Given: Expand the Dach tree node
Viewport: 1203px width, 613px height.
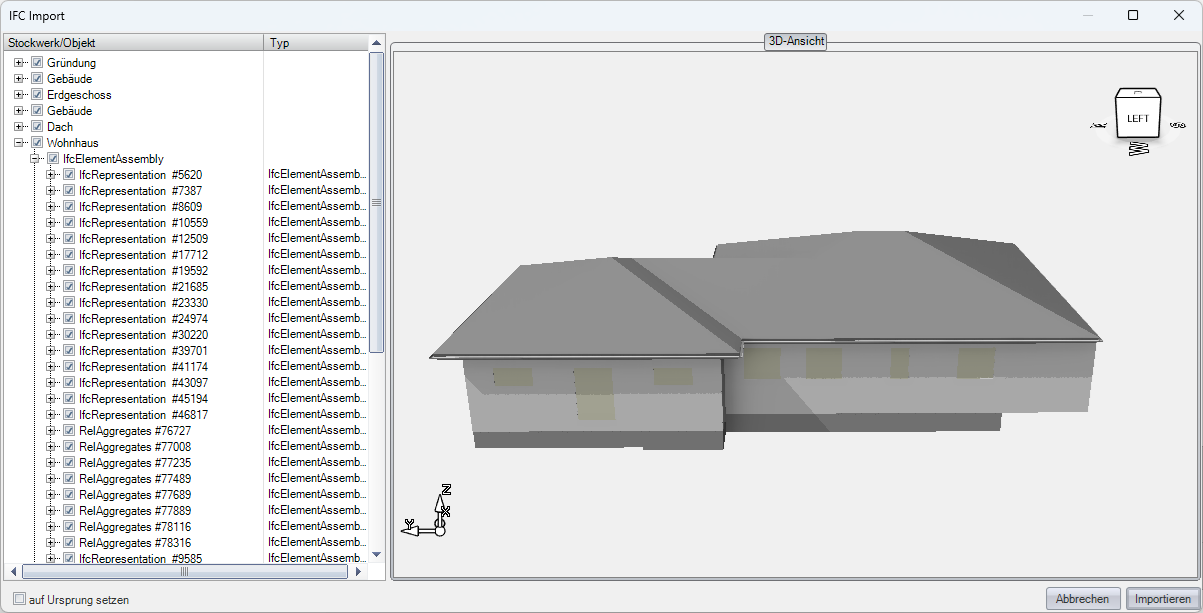Looking at the screenshot, I should (x=19, y=127).
